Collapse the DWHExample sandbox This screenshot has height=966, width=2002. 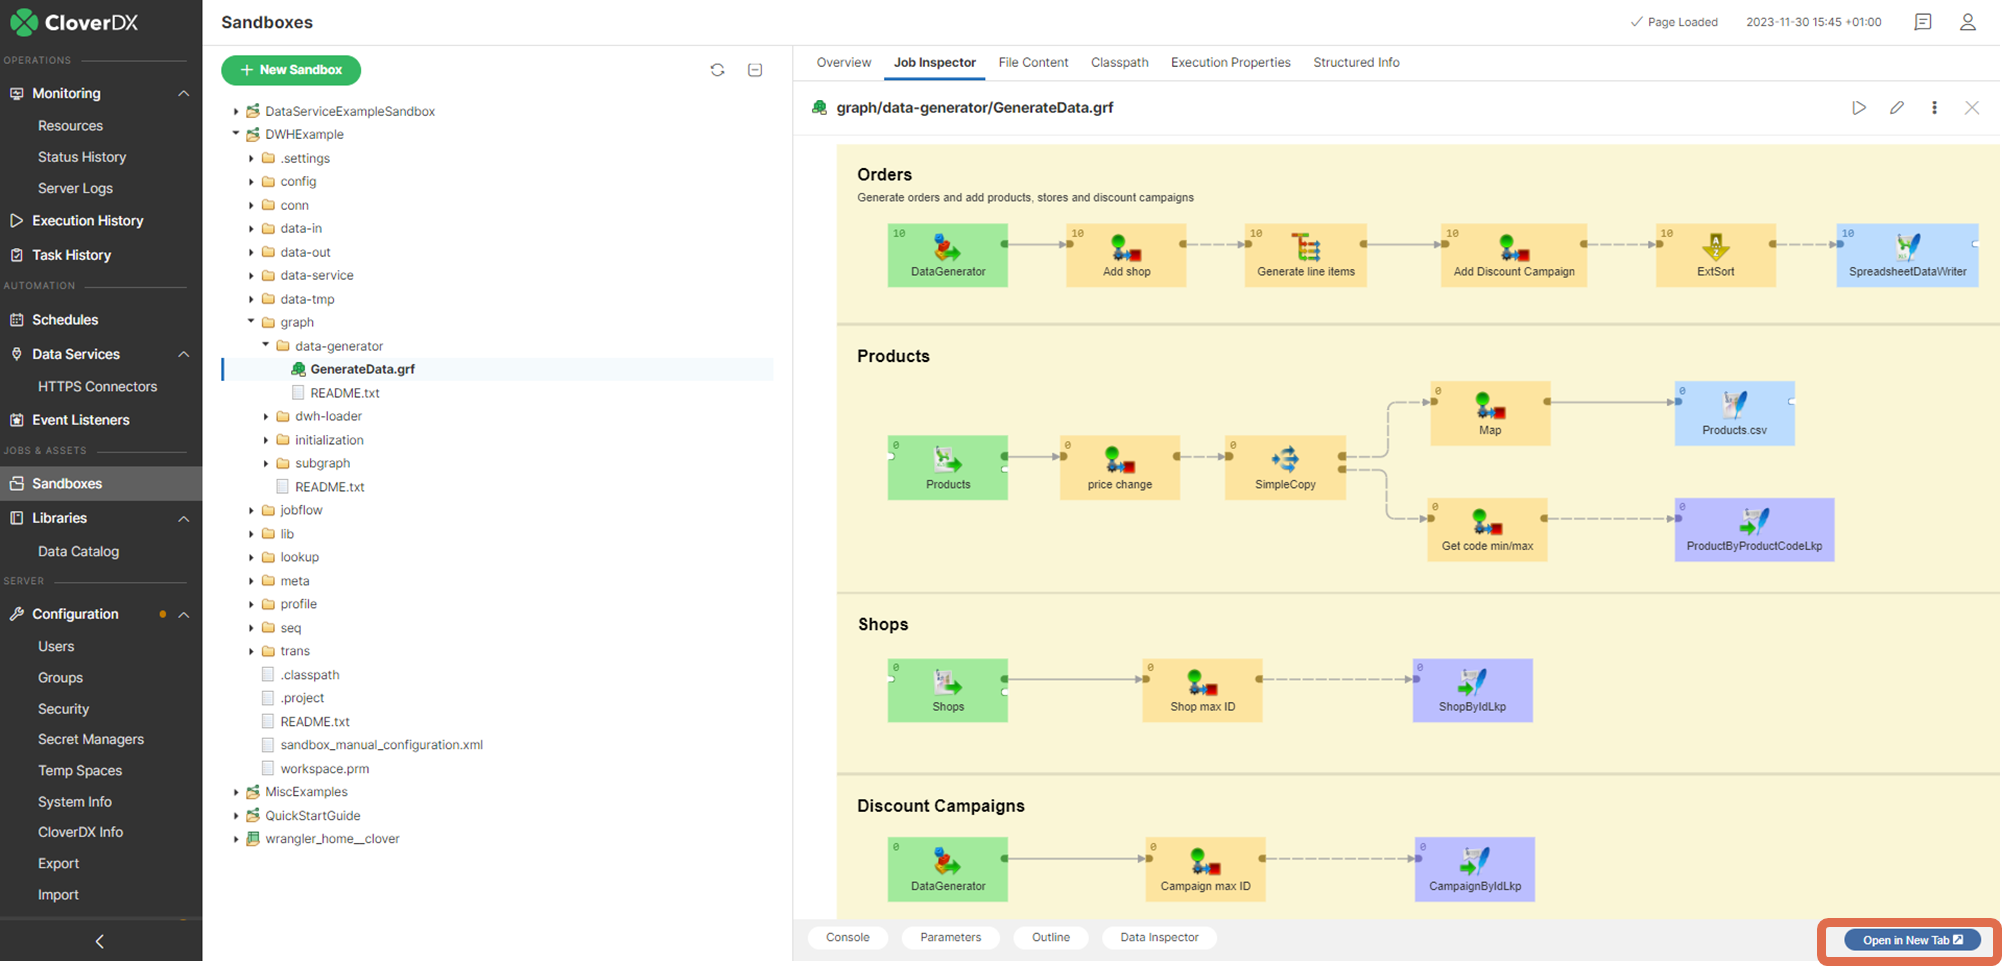[x=236, y=134]
